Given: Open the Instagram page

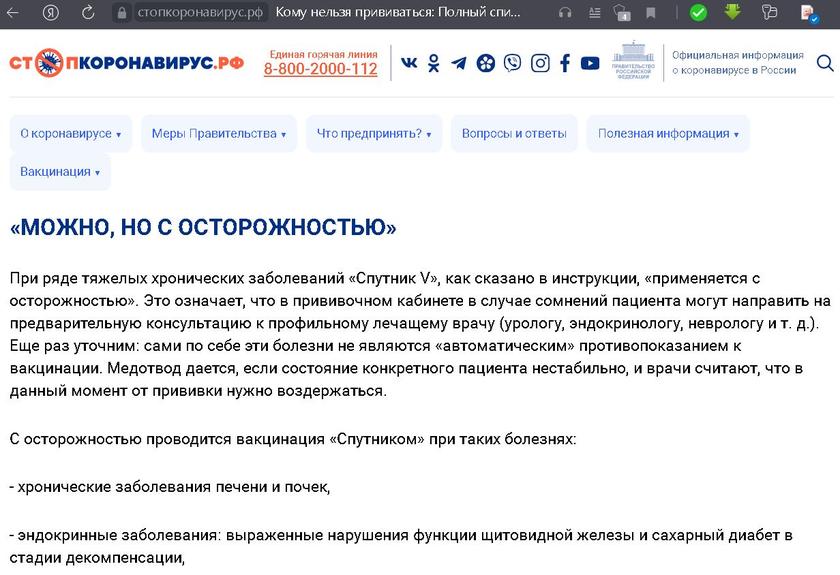Looking at the screenshot, I should click(540, 63).
